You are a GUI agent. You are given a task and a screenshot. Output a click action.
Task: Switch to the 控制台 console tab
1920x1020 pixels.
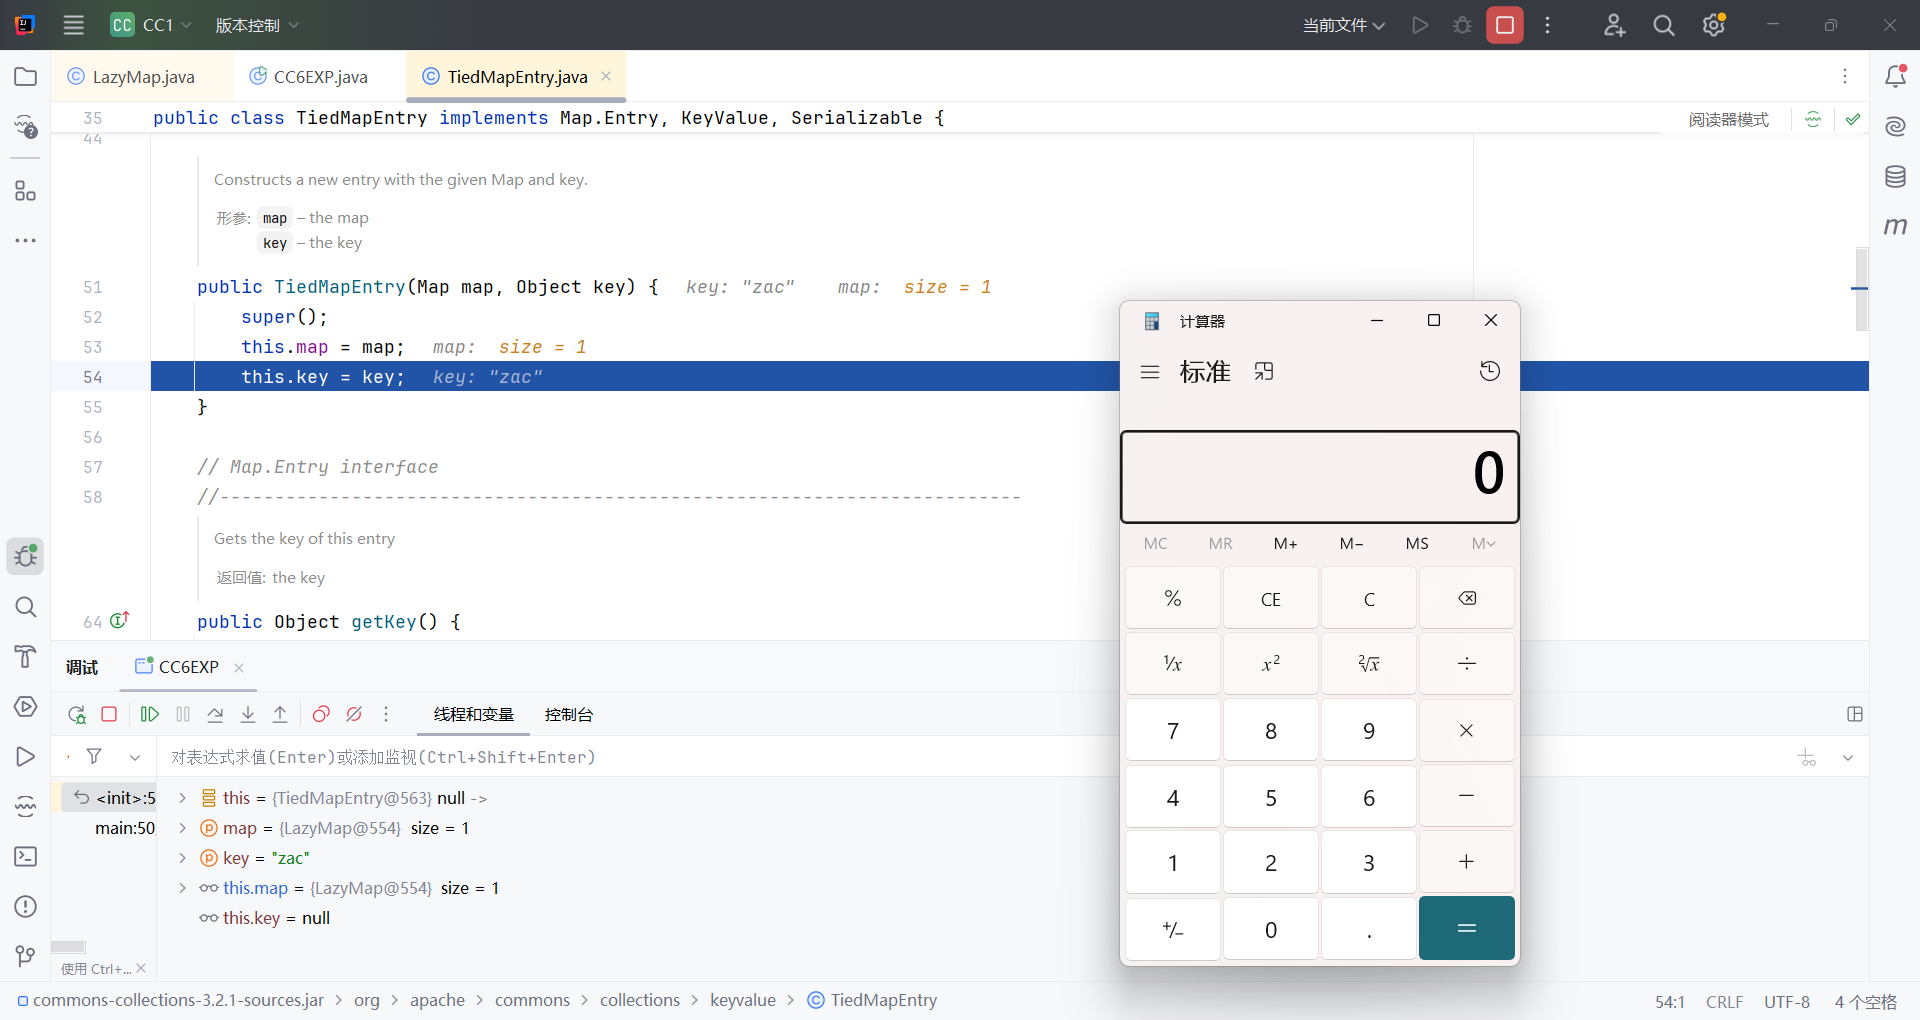click(568, 714)
